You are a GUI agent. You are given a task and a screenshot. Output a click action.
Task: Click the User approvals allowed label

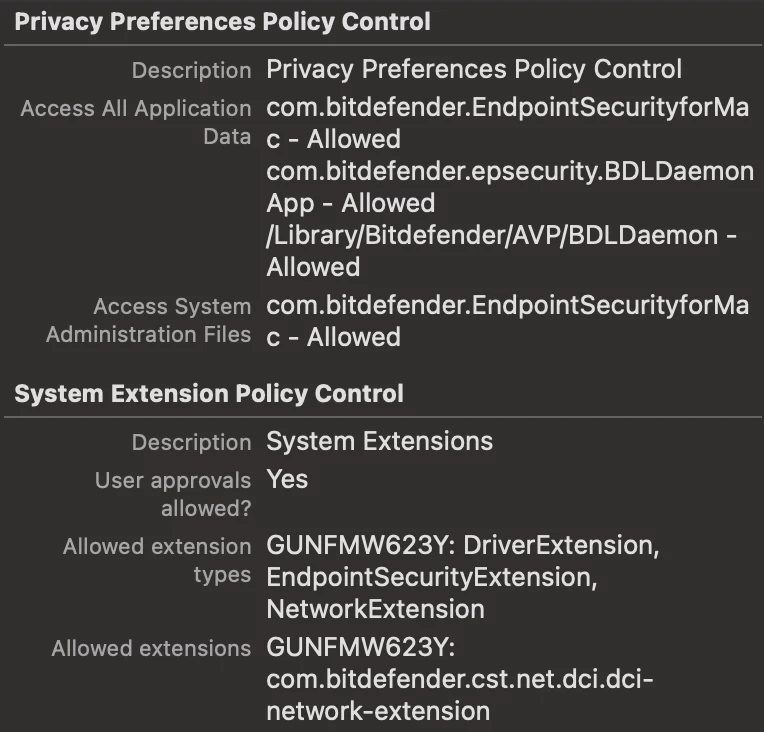click(x=173, y=494)
